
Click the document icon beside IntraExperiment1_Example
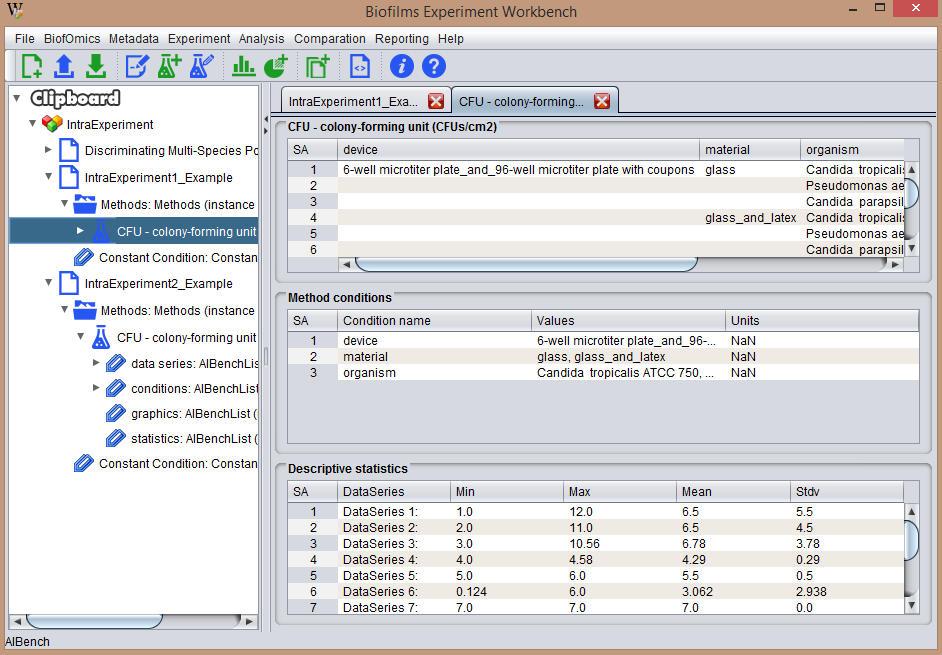tap(69, 177)
